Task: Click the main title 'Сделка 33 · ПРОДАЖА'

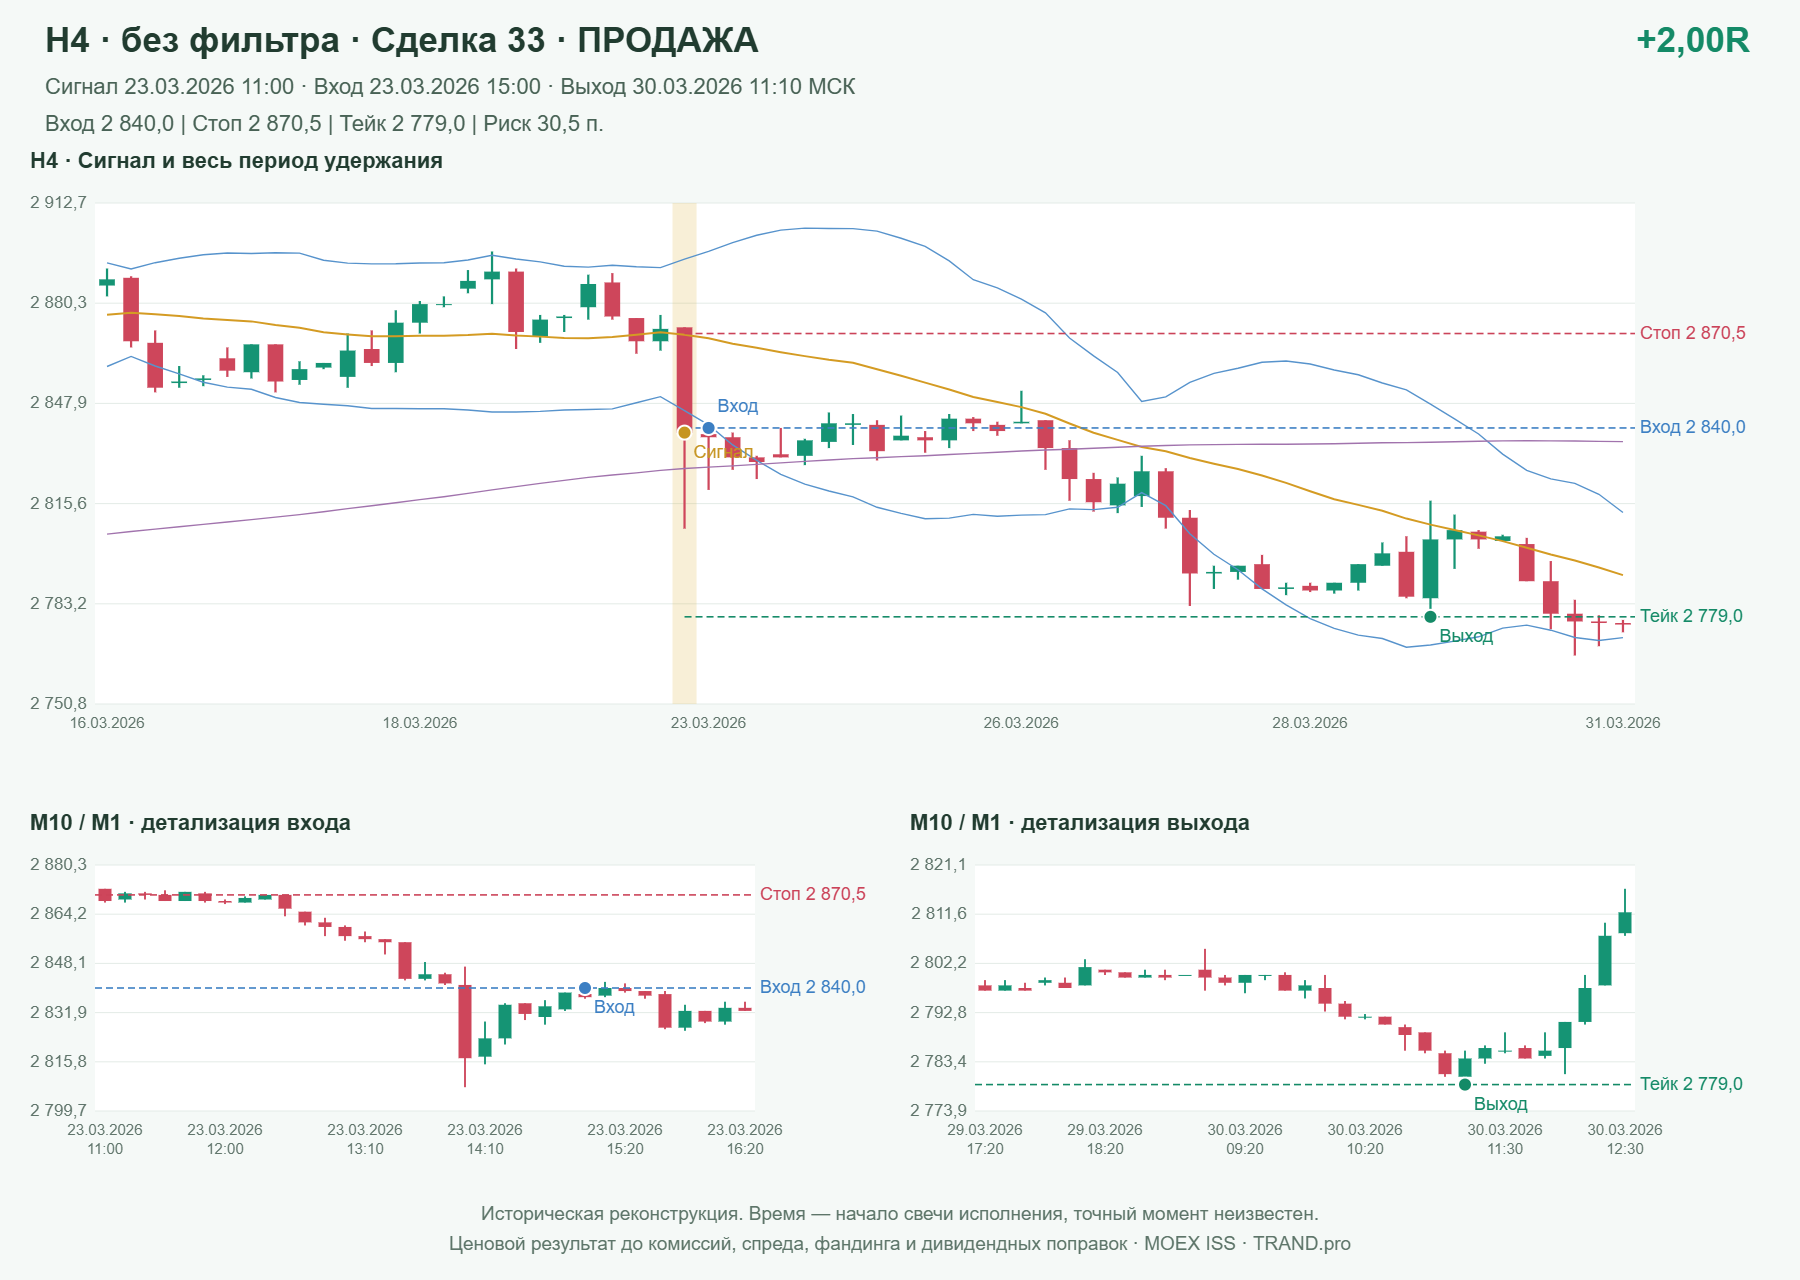Action: pyautogui.click(x=564, y=40)
